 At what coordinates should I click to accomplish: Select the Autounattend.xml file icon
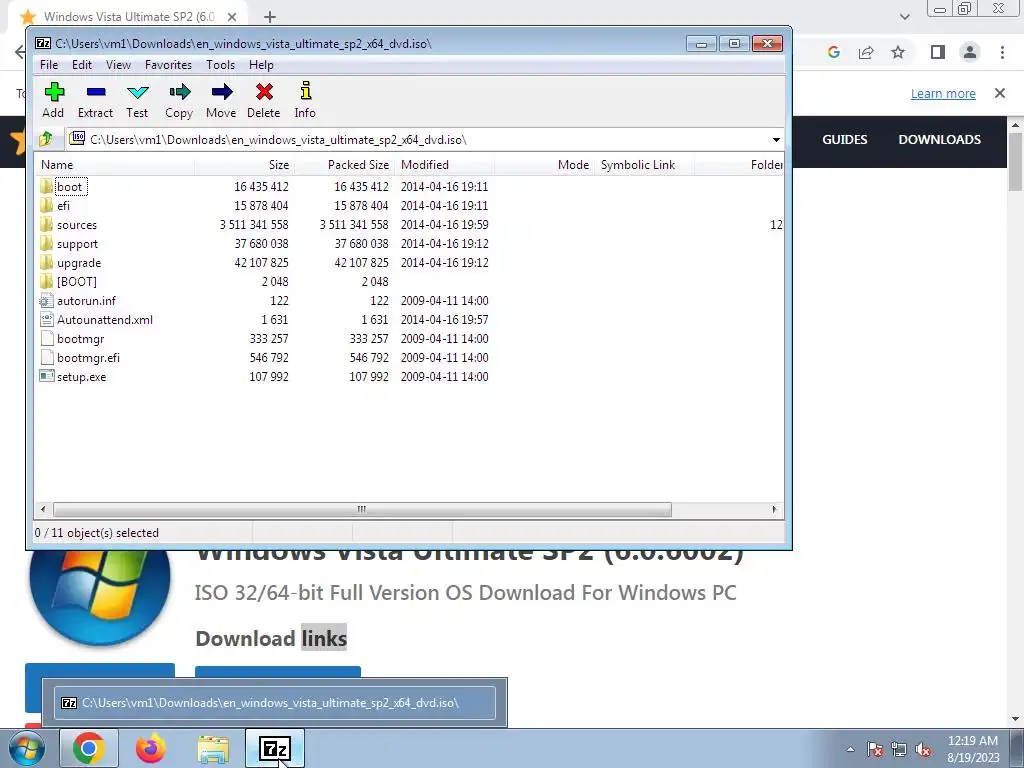point(46,319)
